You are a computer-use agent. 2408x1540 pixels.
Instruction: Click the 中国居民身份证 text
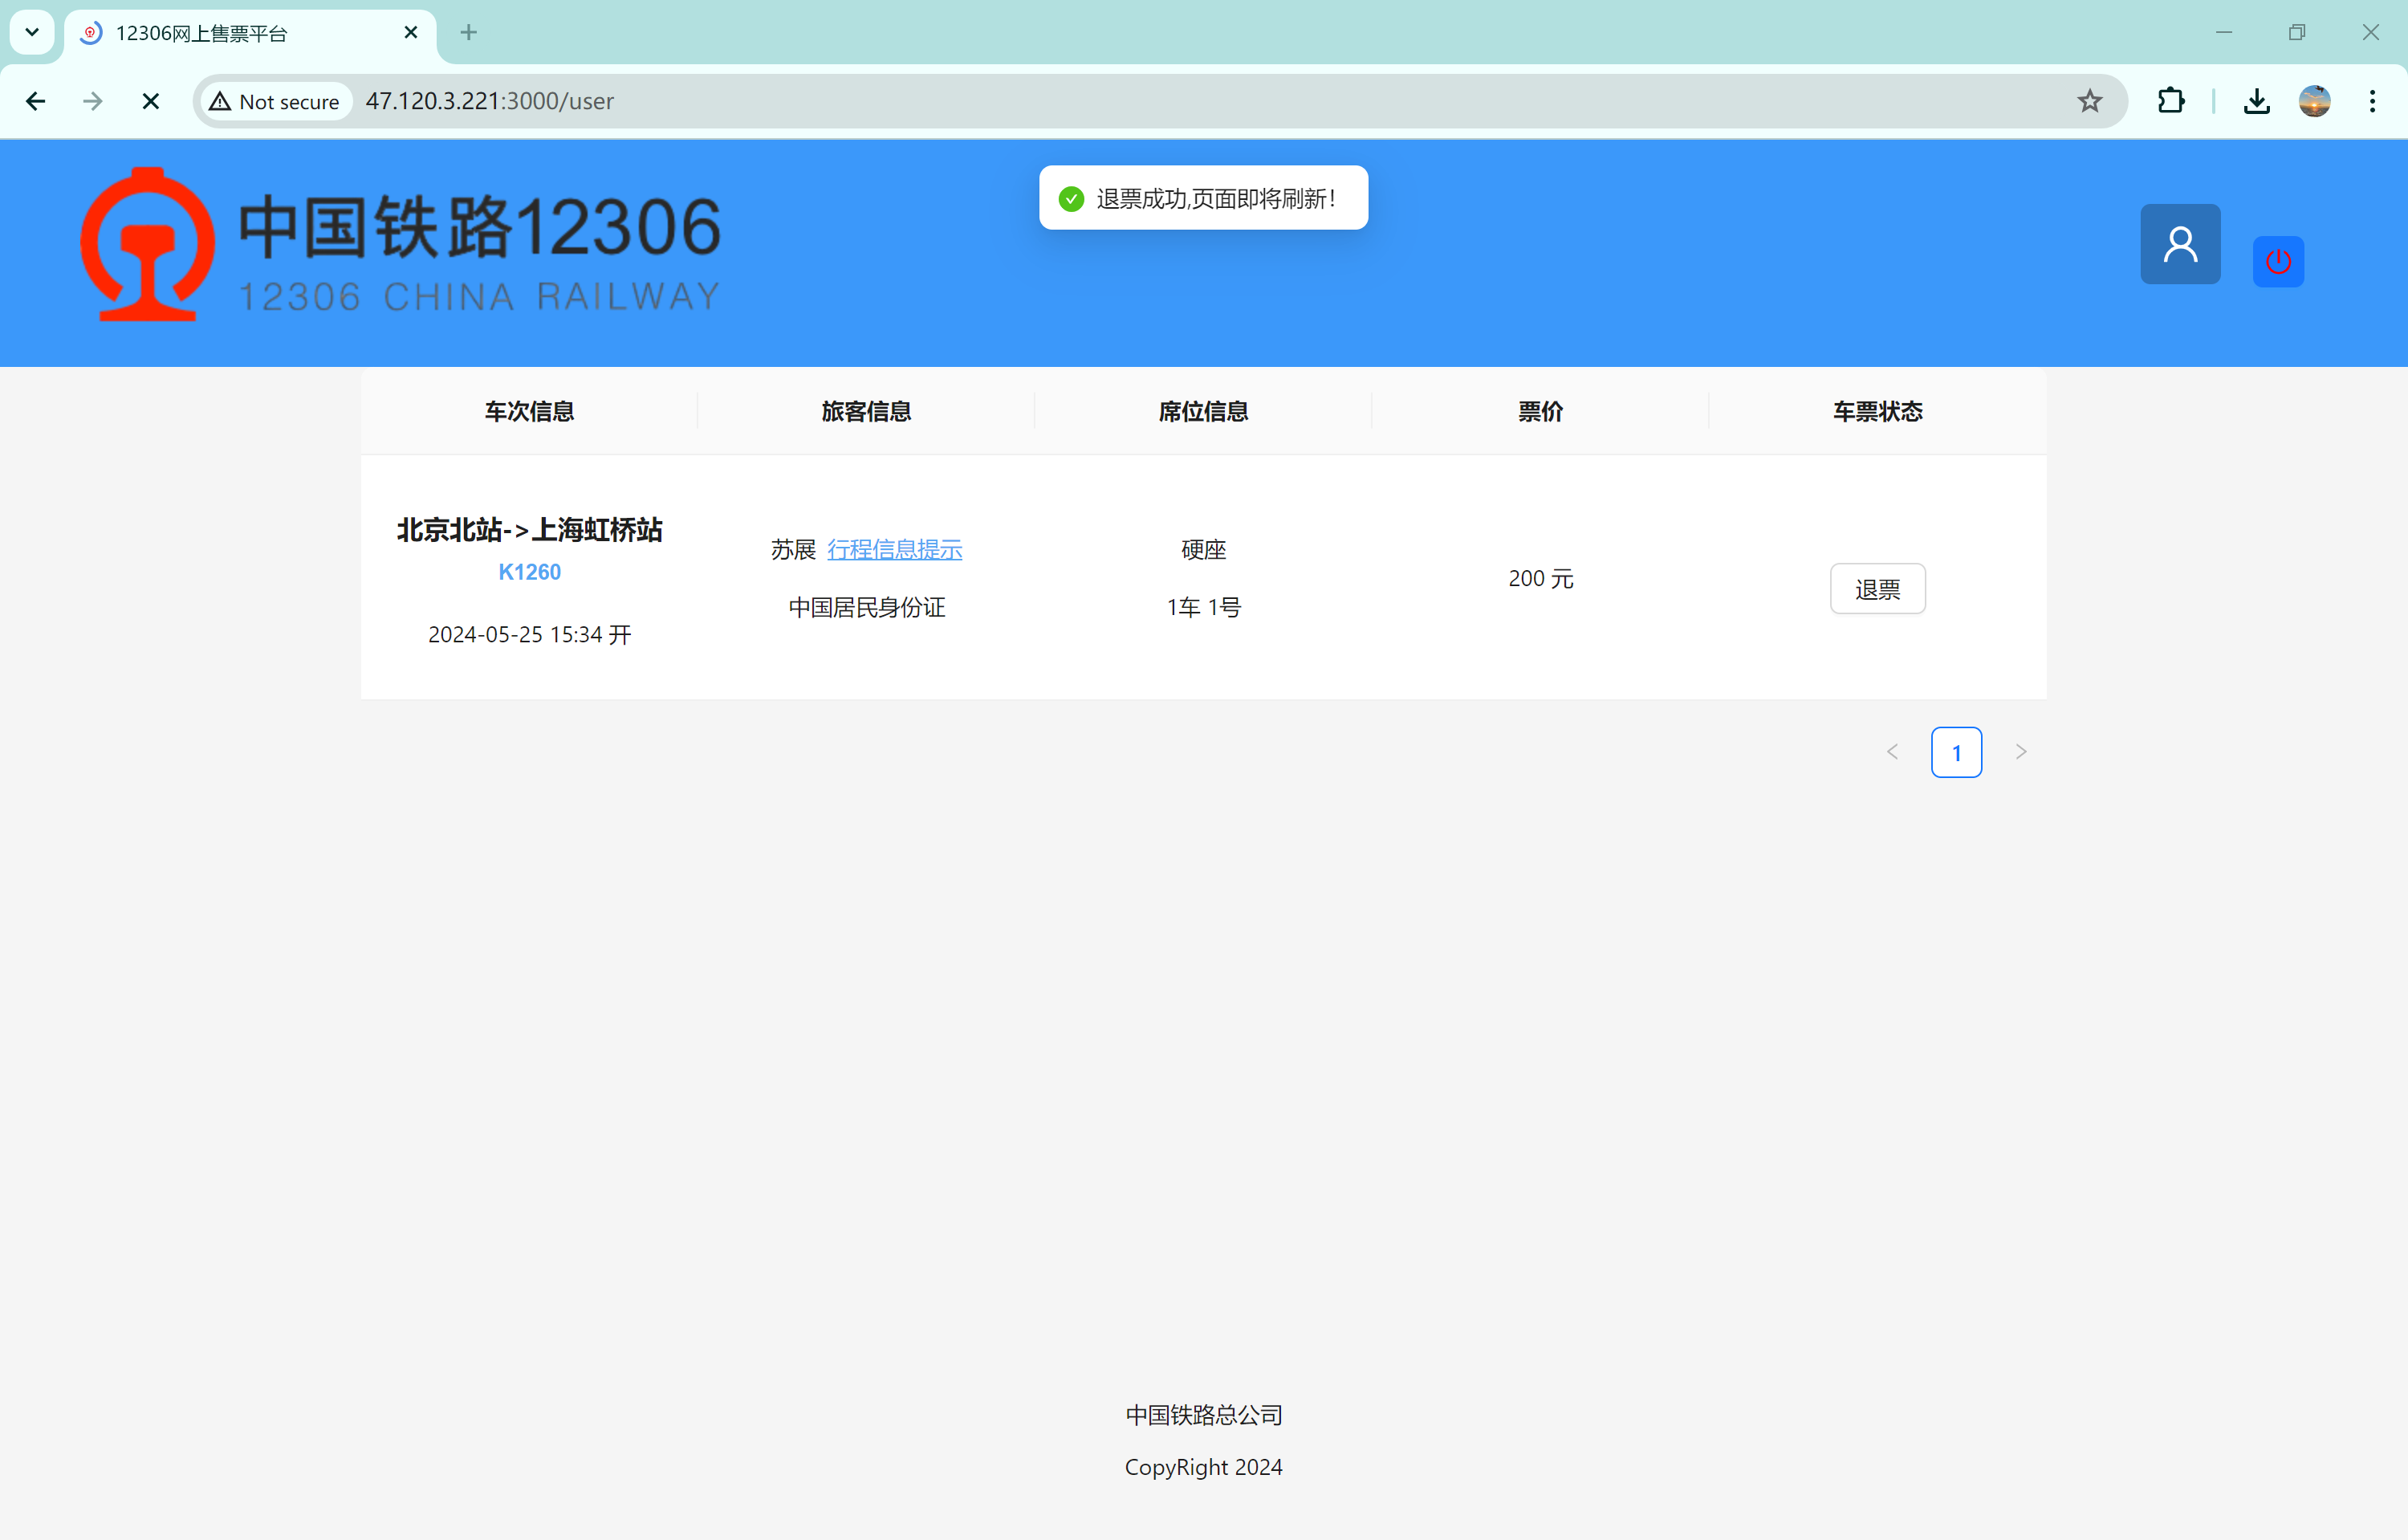coord(867,607)
